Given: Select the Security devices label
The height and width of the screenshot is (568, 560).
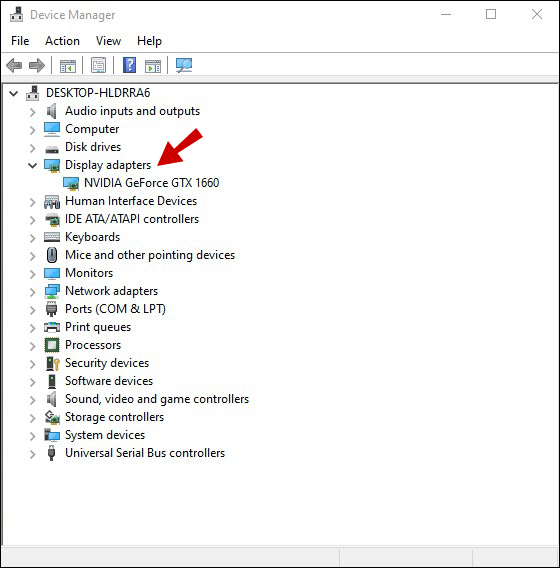Looking at the screenshot, I should pyautogui.click(x=107, y=363).
